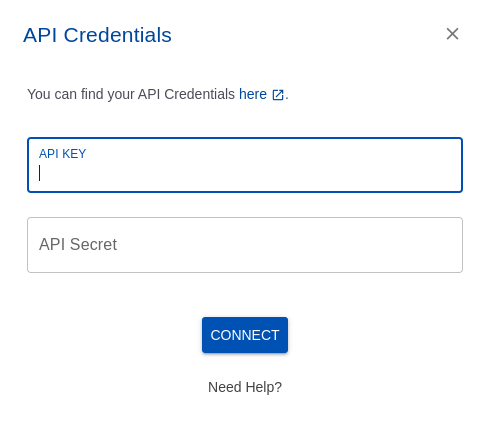This screenshot has width=489, height=422.
Task: Get assistance via Need Help? text
Action: pyautogui.click(x=245, y=387)
